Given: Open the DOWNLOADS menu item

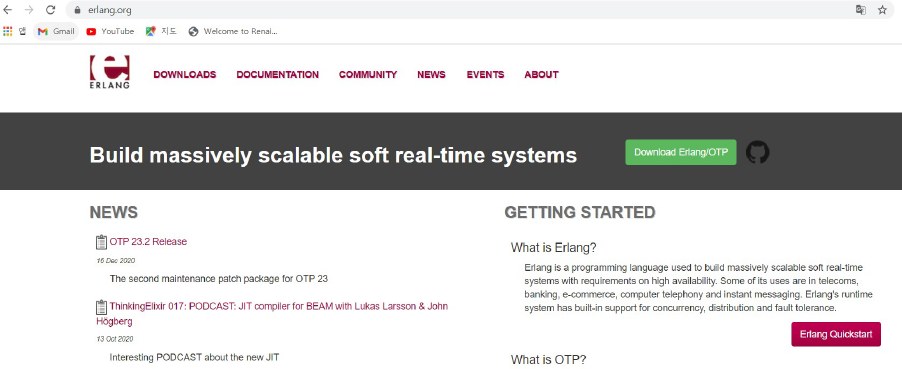Looking at the screenshot, I should tap(185, 75).
